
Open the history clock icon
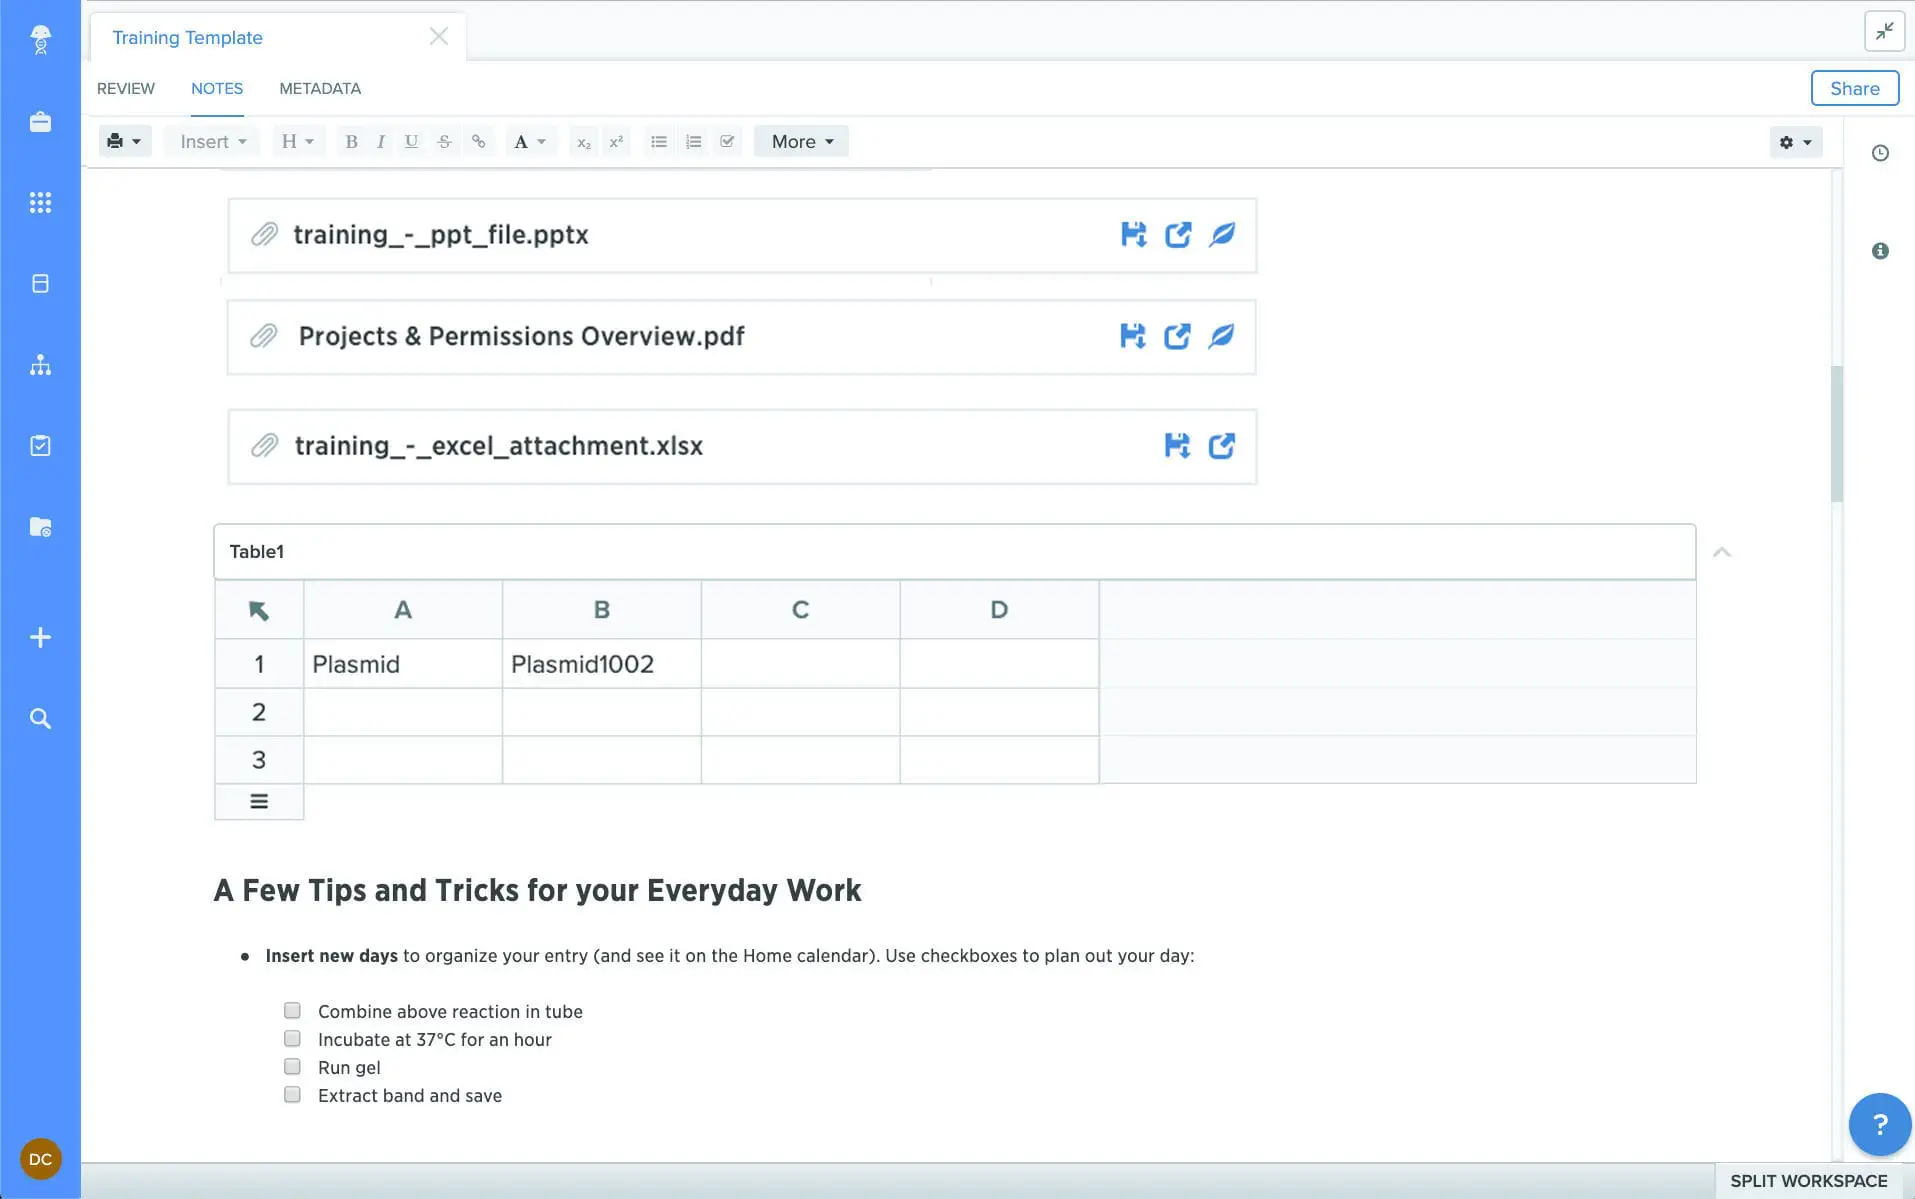(1880, 153)
